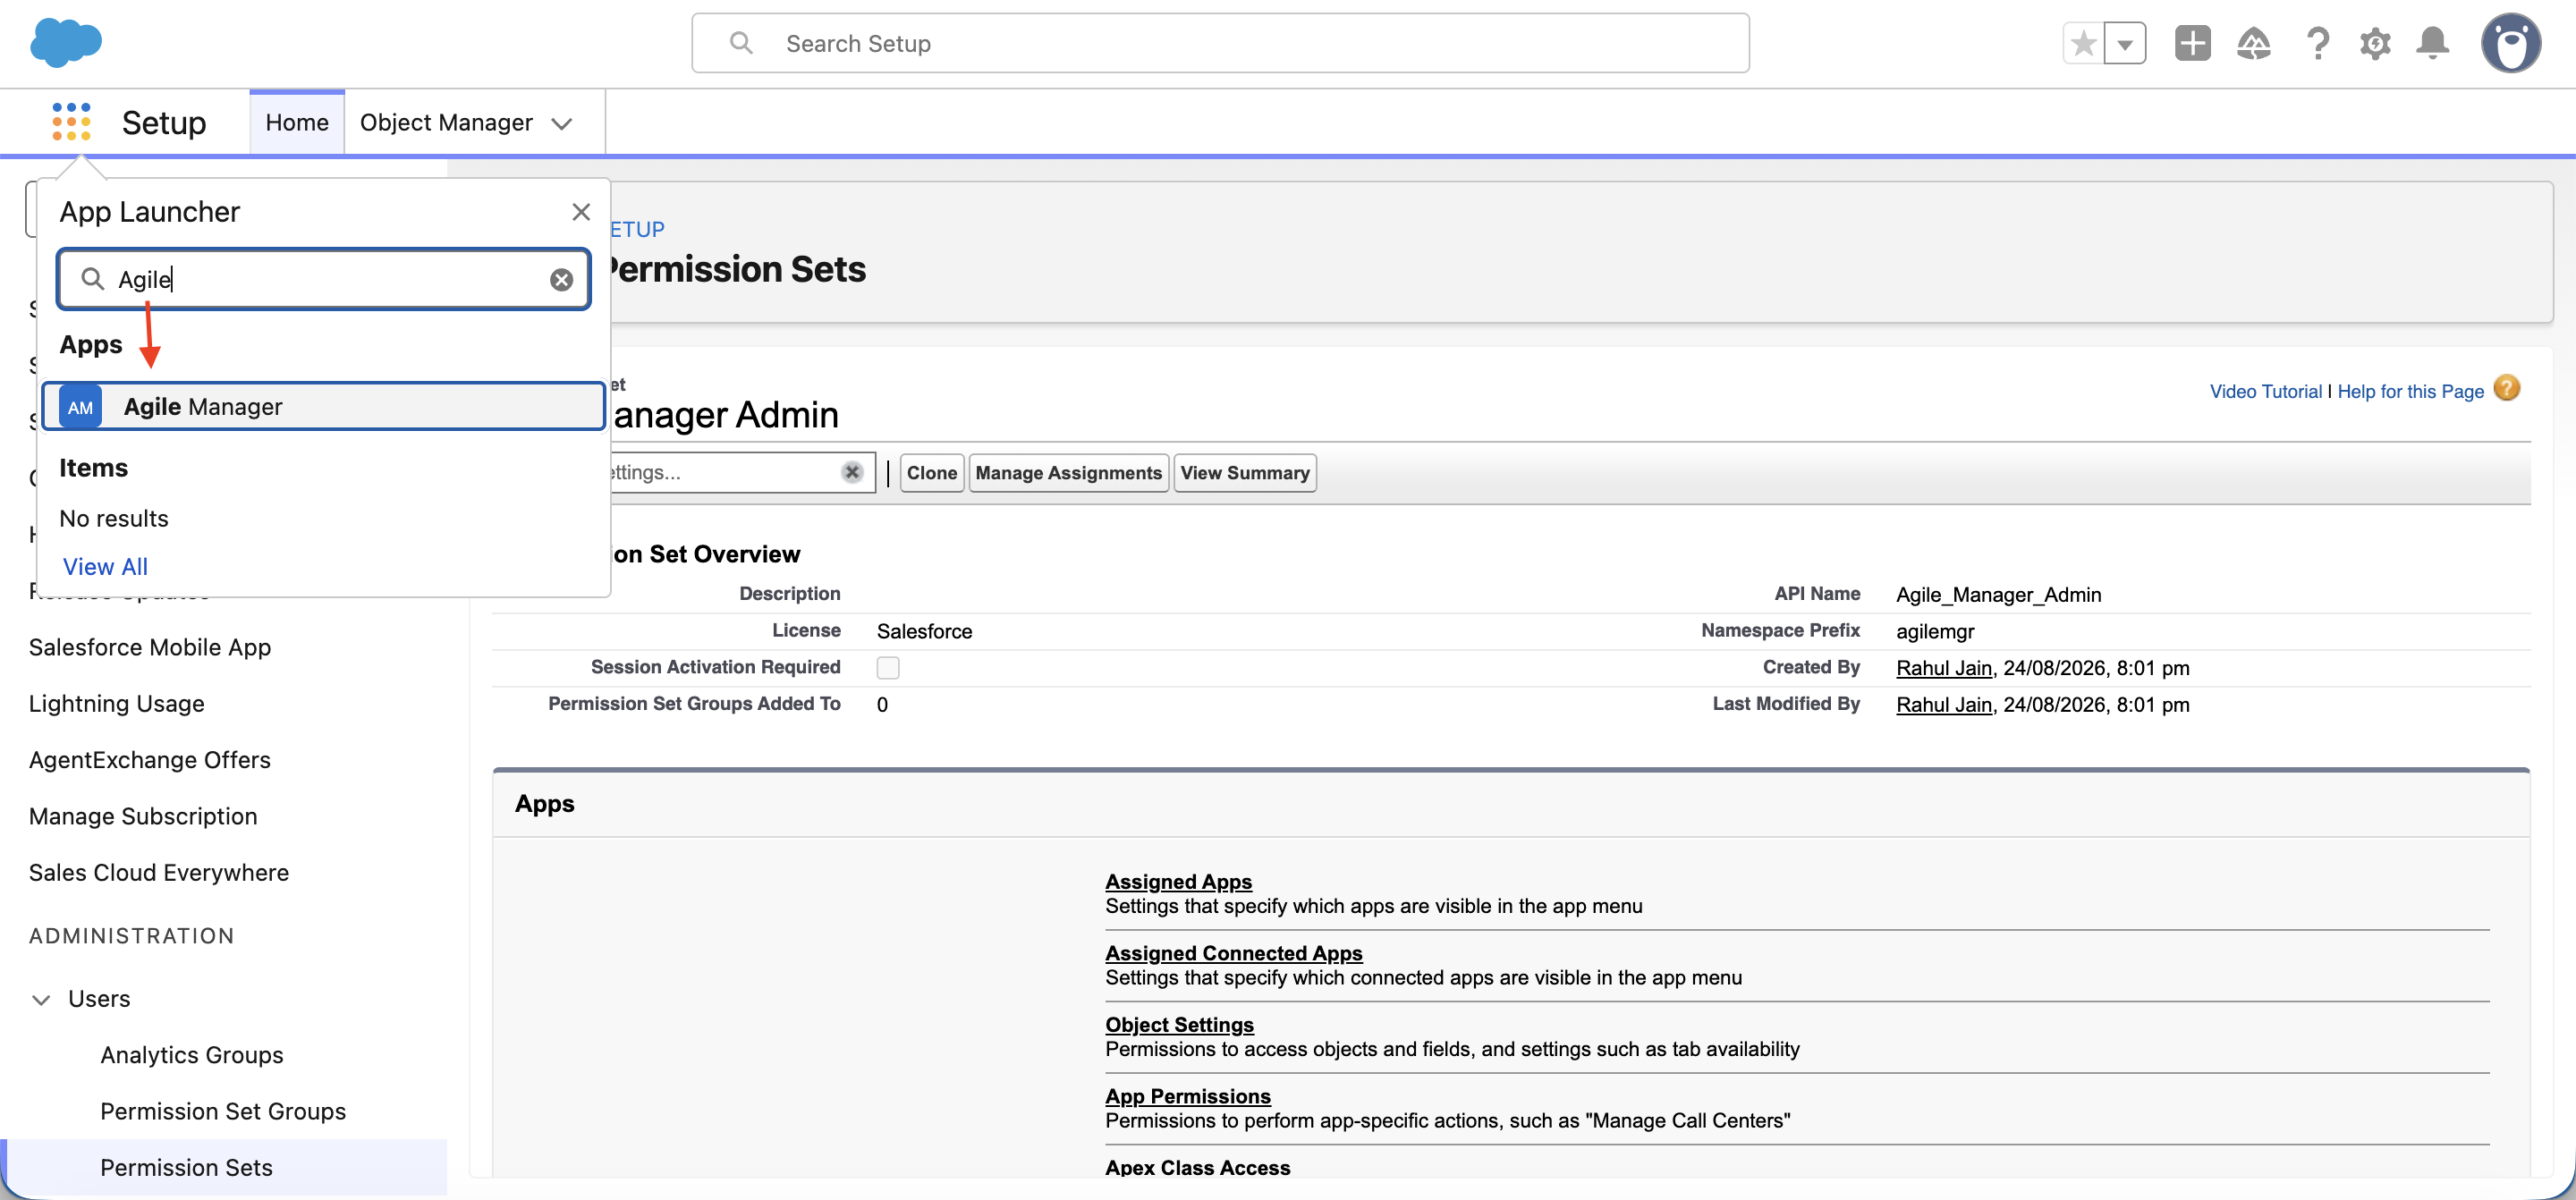Open the App Launcher dots icon
Screen dimensions: 2576x1200
click(x=71, y=122)
